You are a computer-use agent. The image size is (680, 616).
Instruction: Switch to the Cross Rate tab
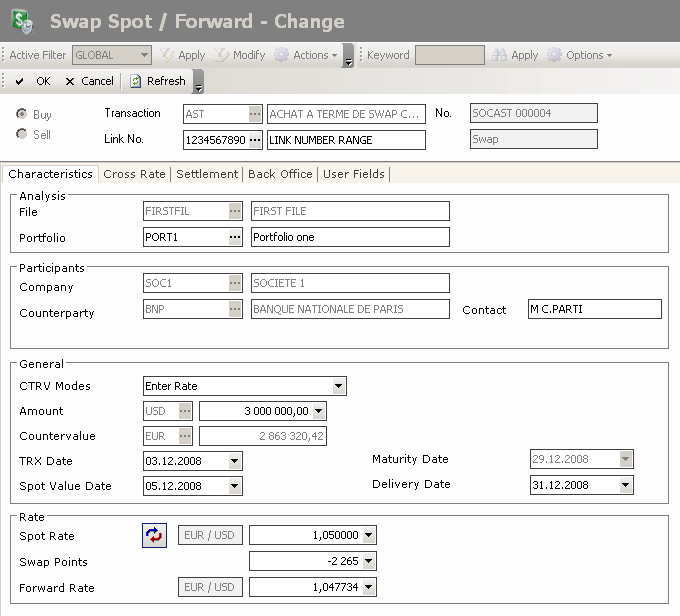pos(134,174)
